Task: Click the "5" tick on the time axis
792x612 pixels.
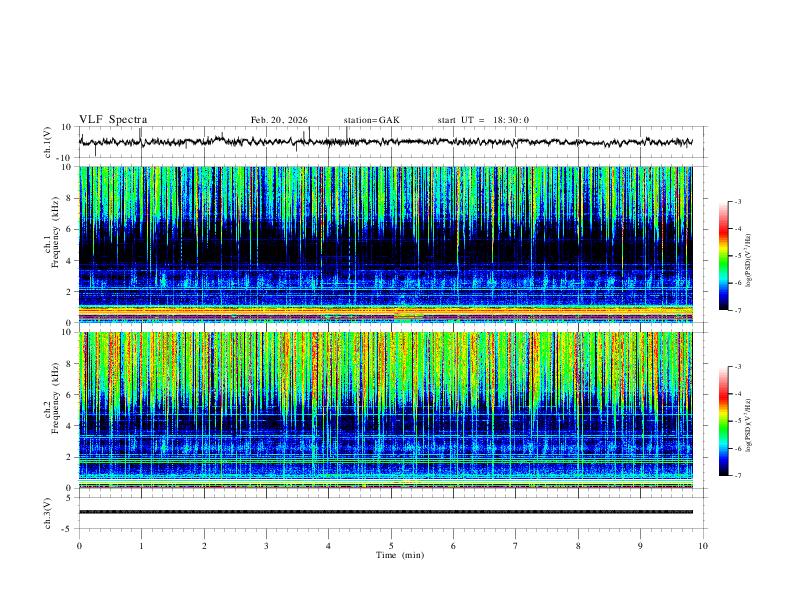Action: 391,546
